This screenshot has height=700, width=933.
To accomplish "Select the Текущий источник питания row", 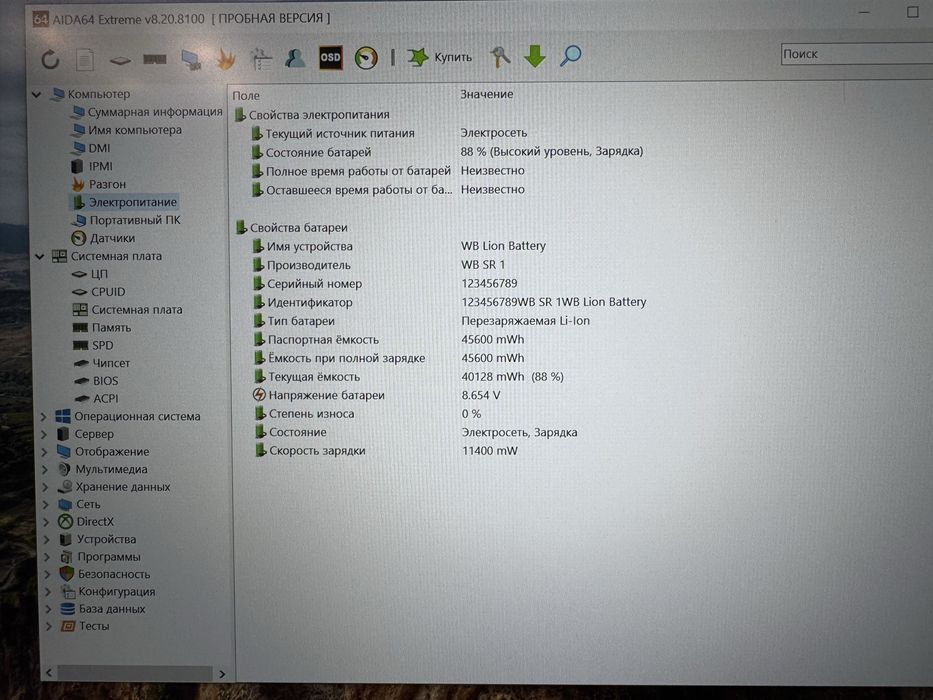I will click(x=389, y=133).
